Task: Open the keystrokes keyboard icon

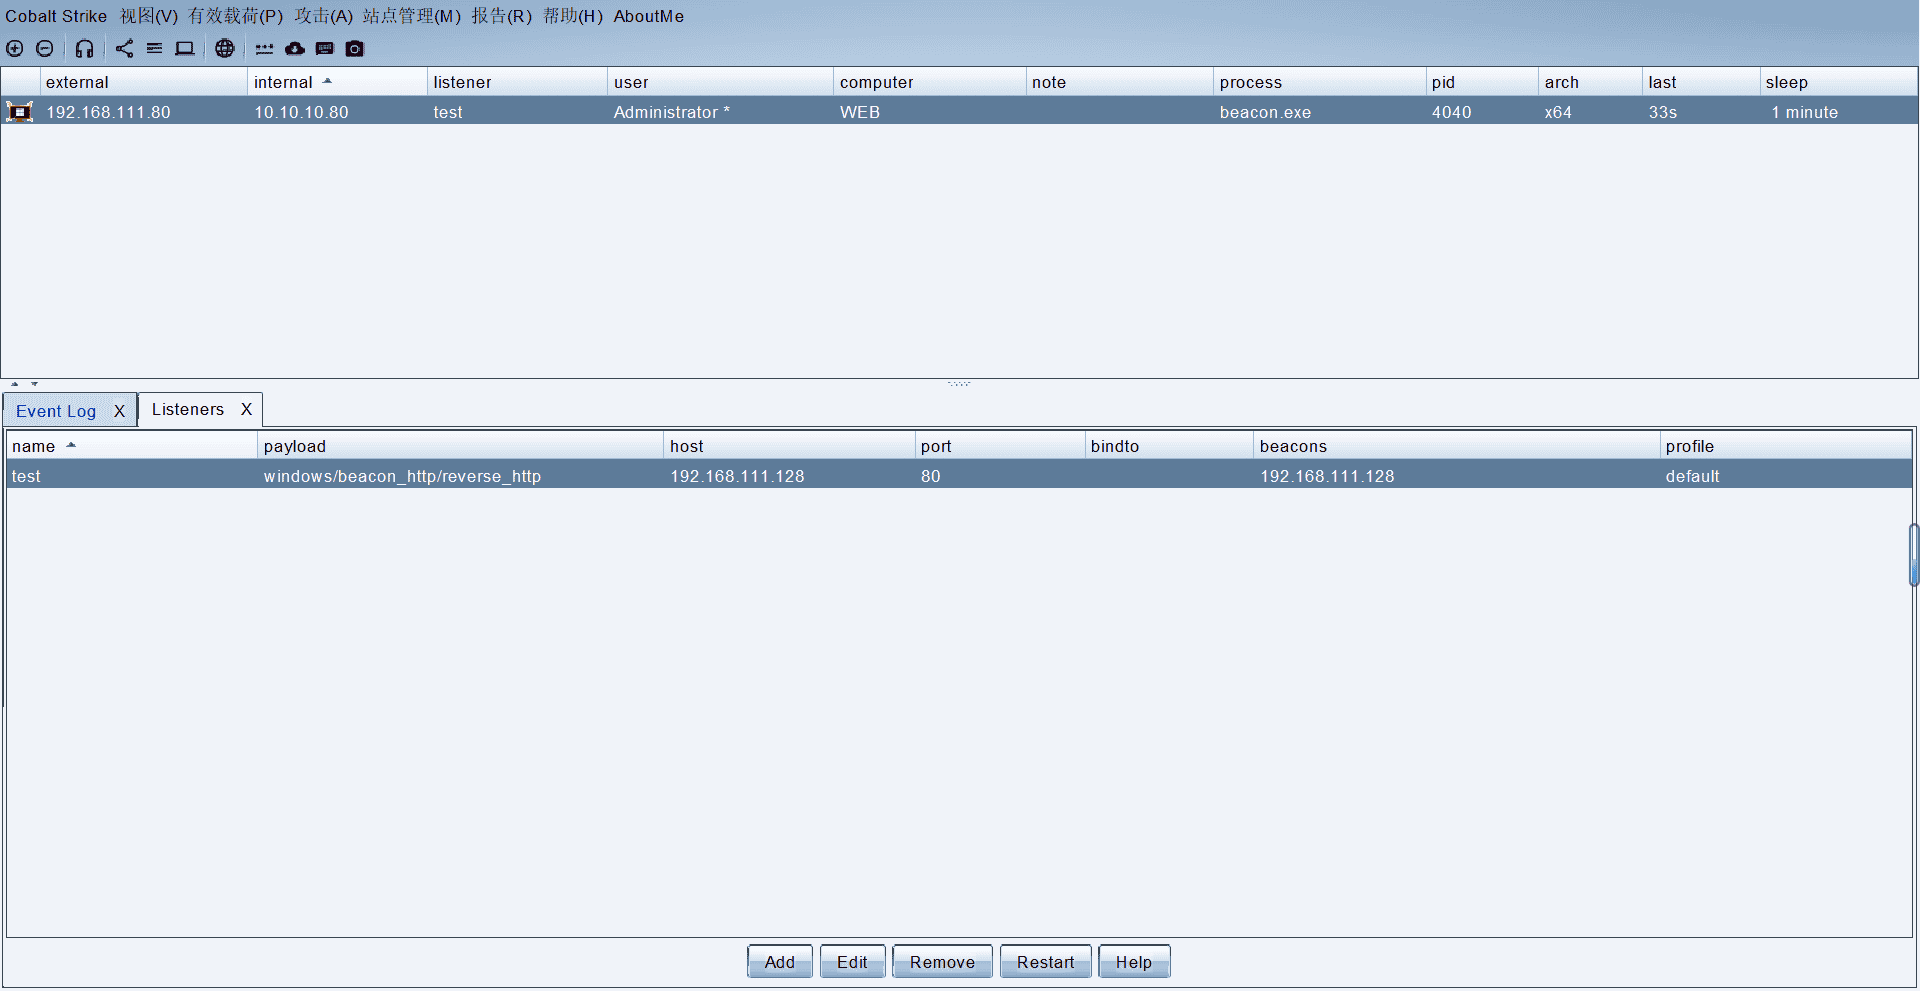Action: [x=325, y=49]
